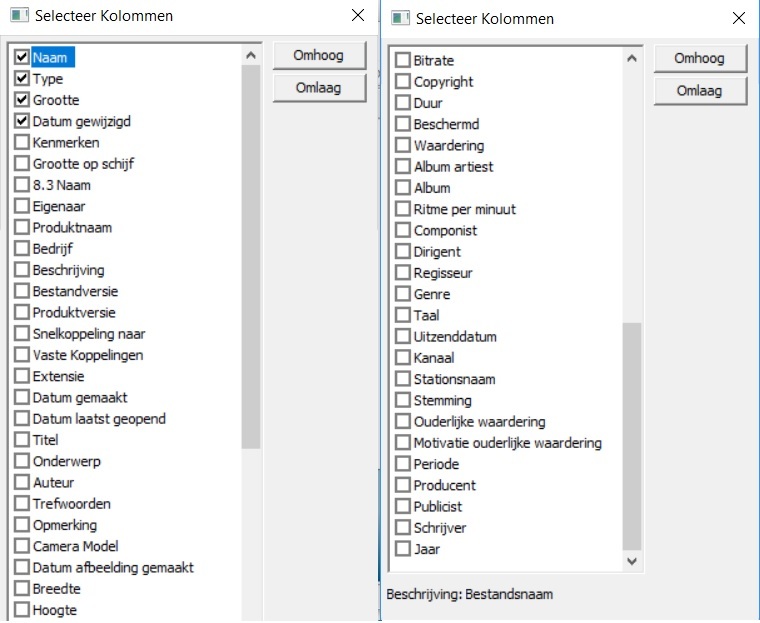Enable the Camera Model column
760x623 pixels.
coord(22,546)
